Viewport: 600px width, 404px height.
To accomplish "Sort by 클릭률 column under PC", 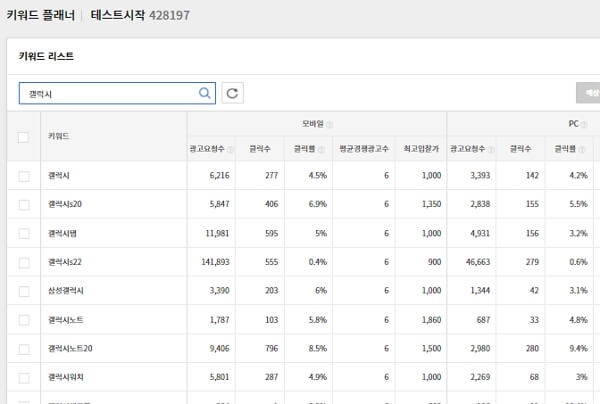I will pyautogui.click(x=565, y=149).
